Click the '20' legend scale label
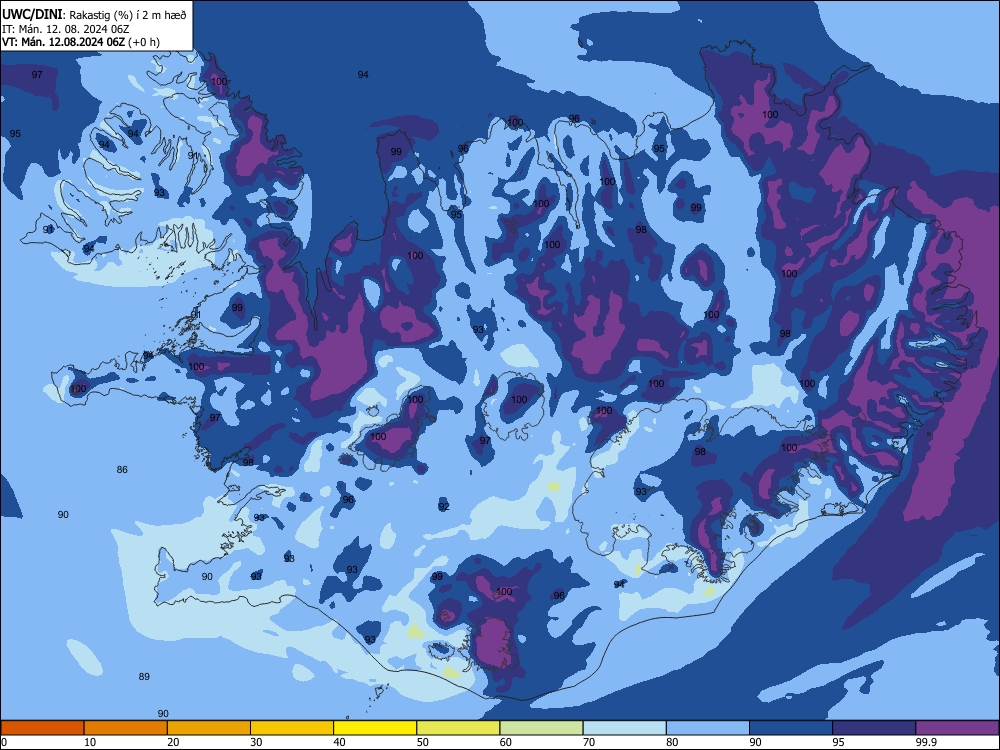 (173, 742)
